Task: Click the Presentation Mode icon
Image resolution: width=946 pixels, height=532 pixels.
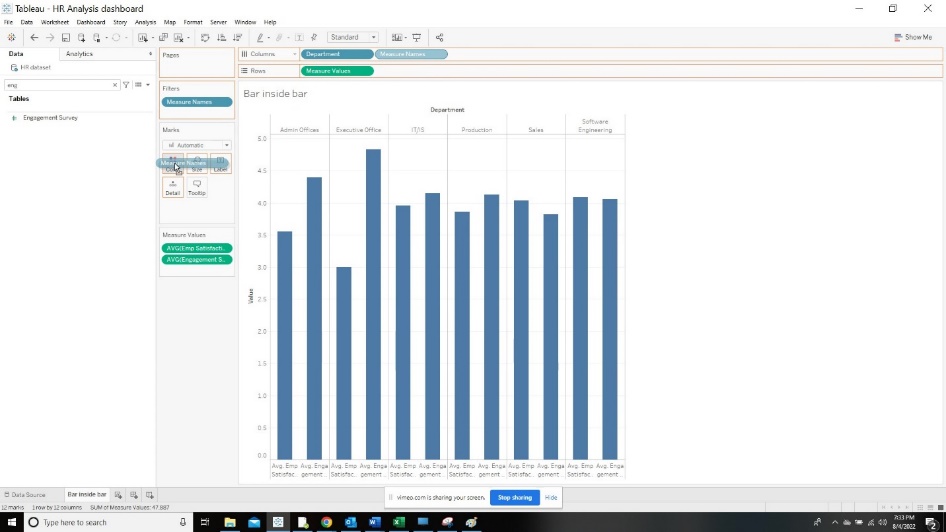Action: pyautogui.click(x=416, y=37)
